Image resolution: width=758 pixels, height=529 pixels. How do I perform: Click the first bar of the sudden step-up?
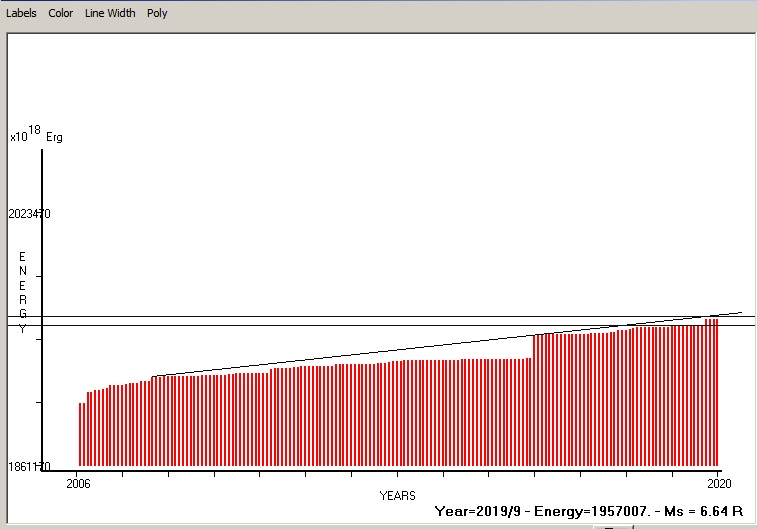pos(536,400)
